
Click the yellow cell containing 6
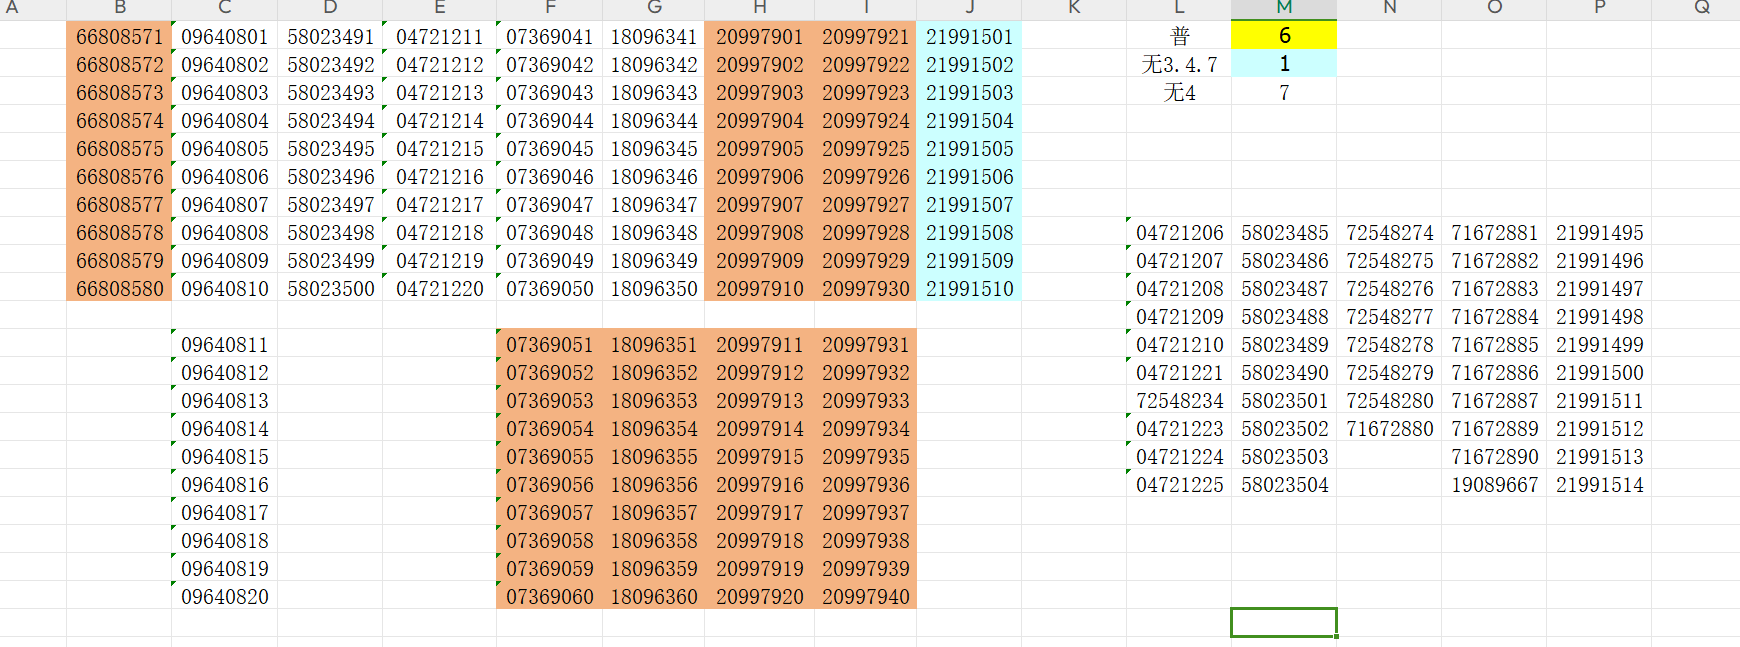[1284, 36]
